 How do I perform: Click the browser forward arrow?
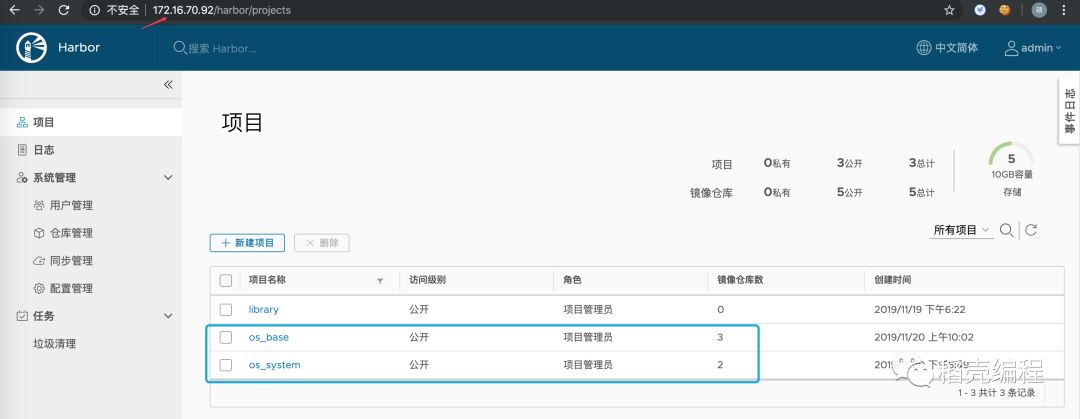click(39, 10)
